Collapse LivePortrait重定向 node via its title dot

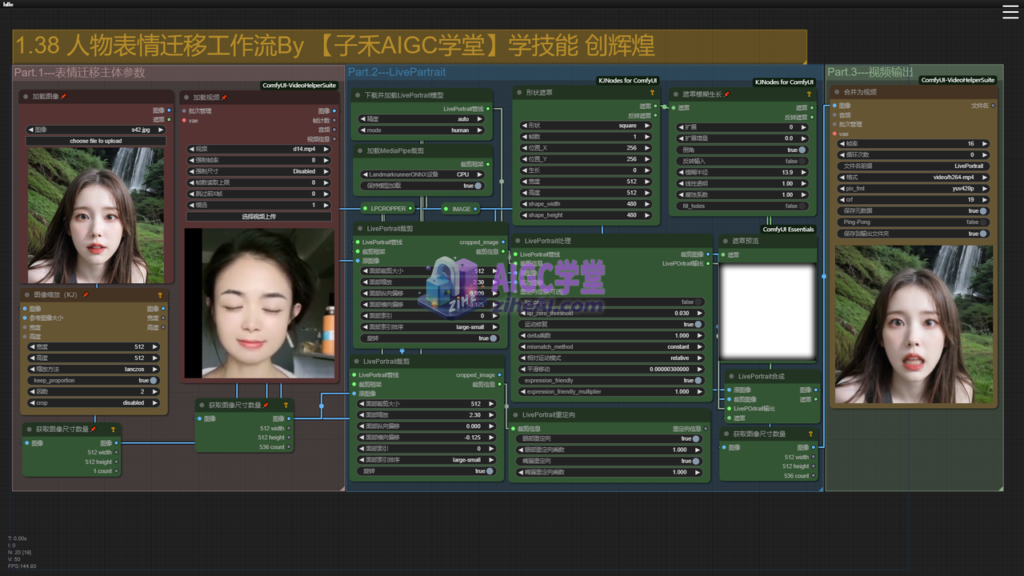tap(515, 415)
